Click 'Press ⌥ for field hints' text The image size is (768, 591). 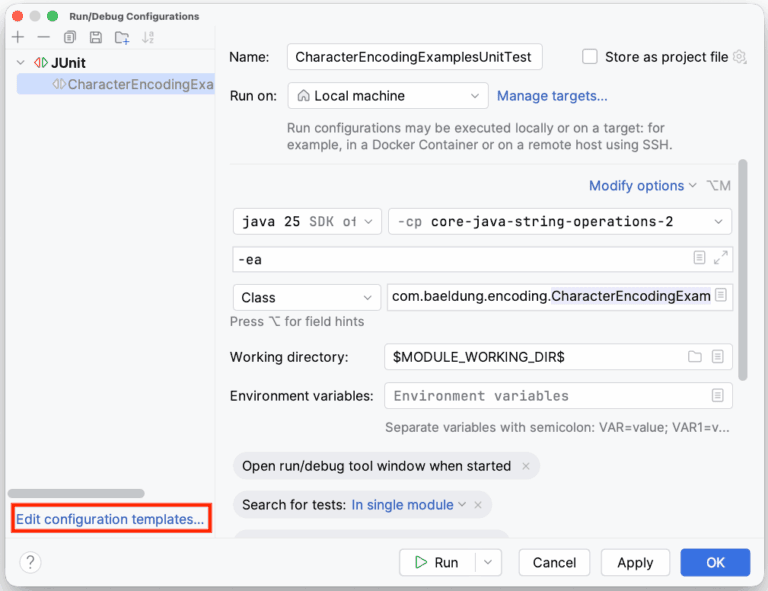point(297,321)
